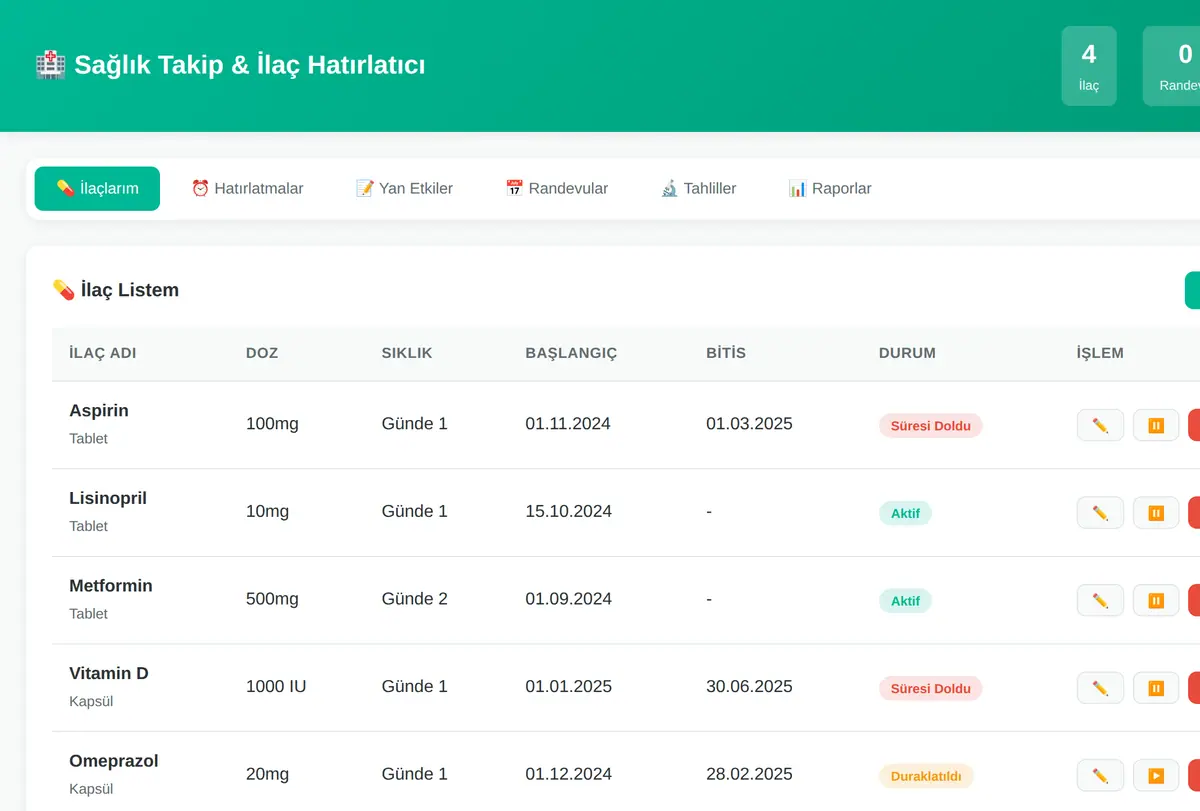Edit the Lisinopril row using pencil icon
The width and height of the screenshot is (1200, 811).
(x=1100, y=513)
